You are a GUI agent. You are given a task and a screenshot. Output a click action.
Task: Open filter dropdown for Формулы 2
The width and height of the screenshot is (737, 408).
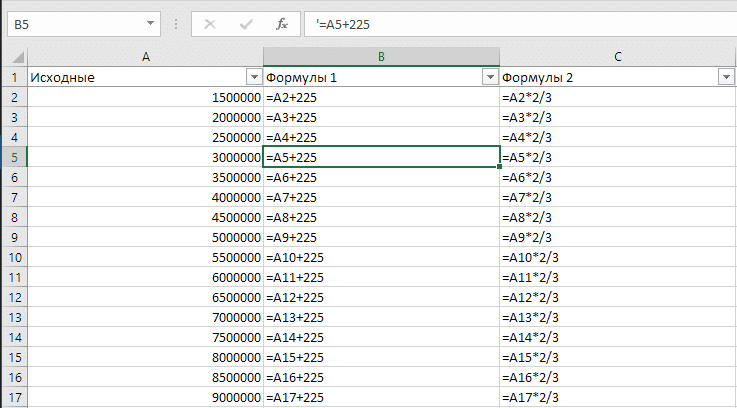[x=726, y=77]
